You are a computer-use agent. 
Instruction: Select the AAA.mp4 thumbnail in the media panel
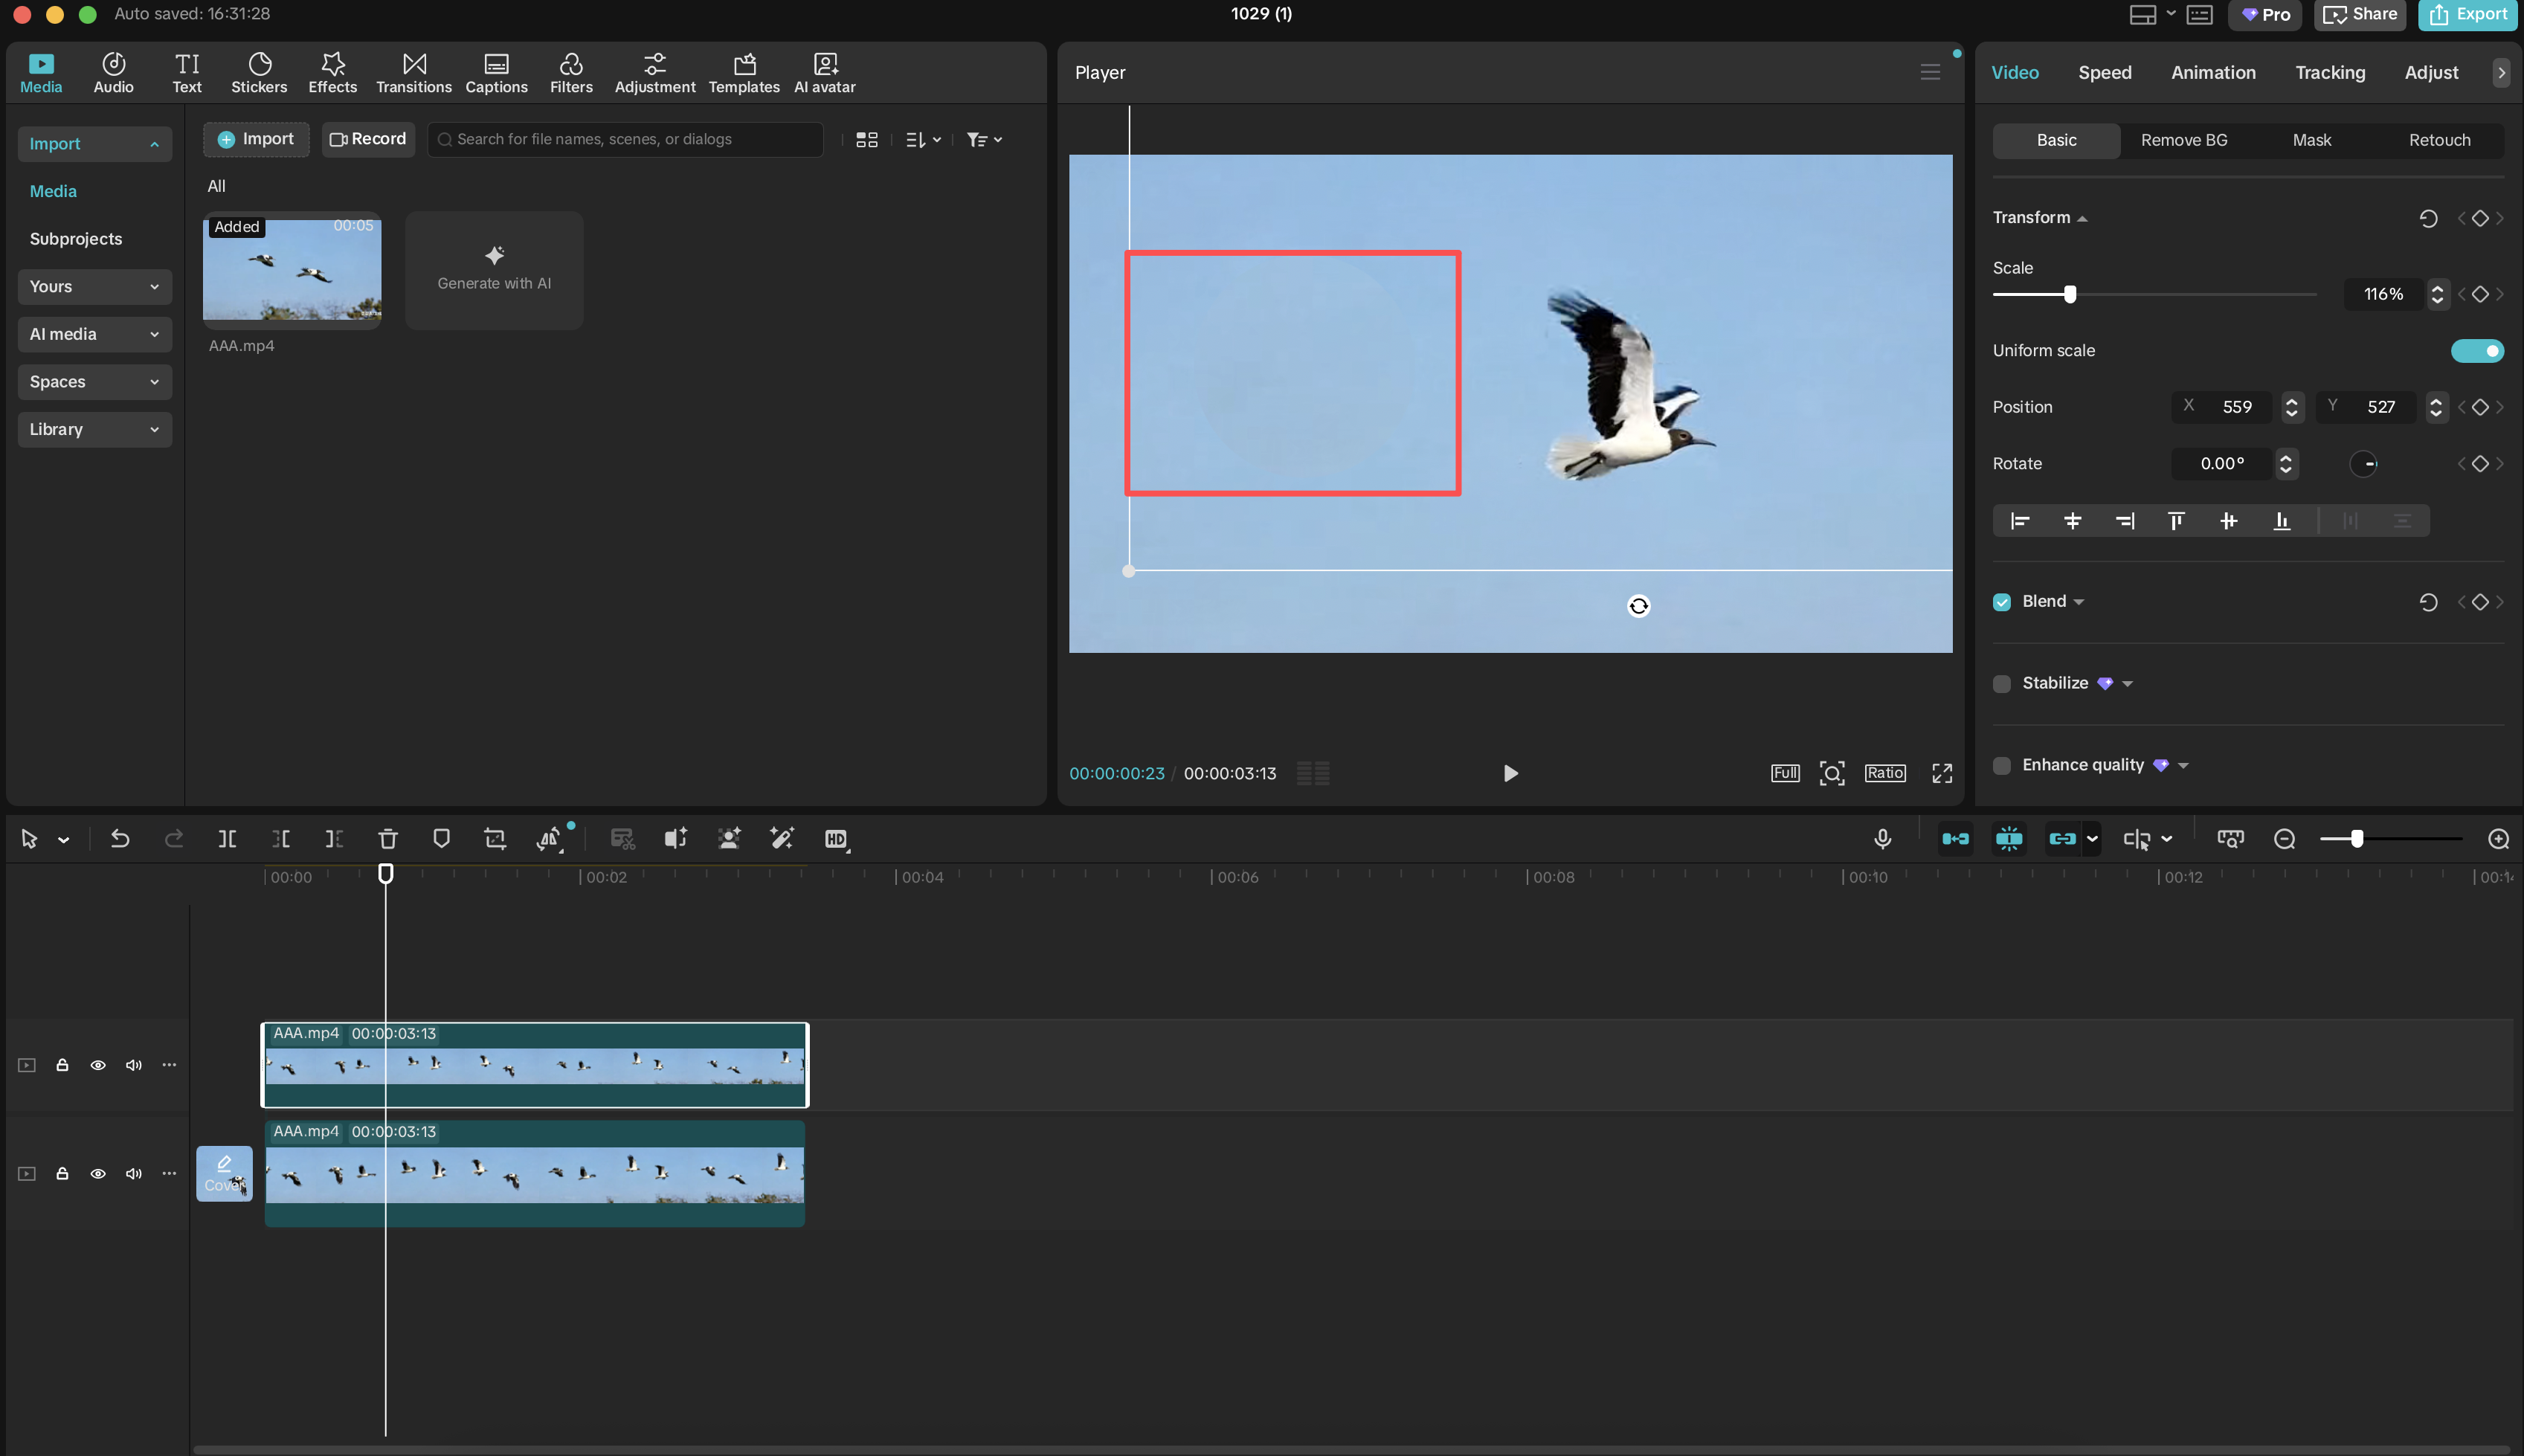(x=291, y=269)
